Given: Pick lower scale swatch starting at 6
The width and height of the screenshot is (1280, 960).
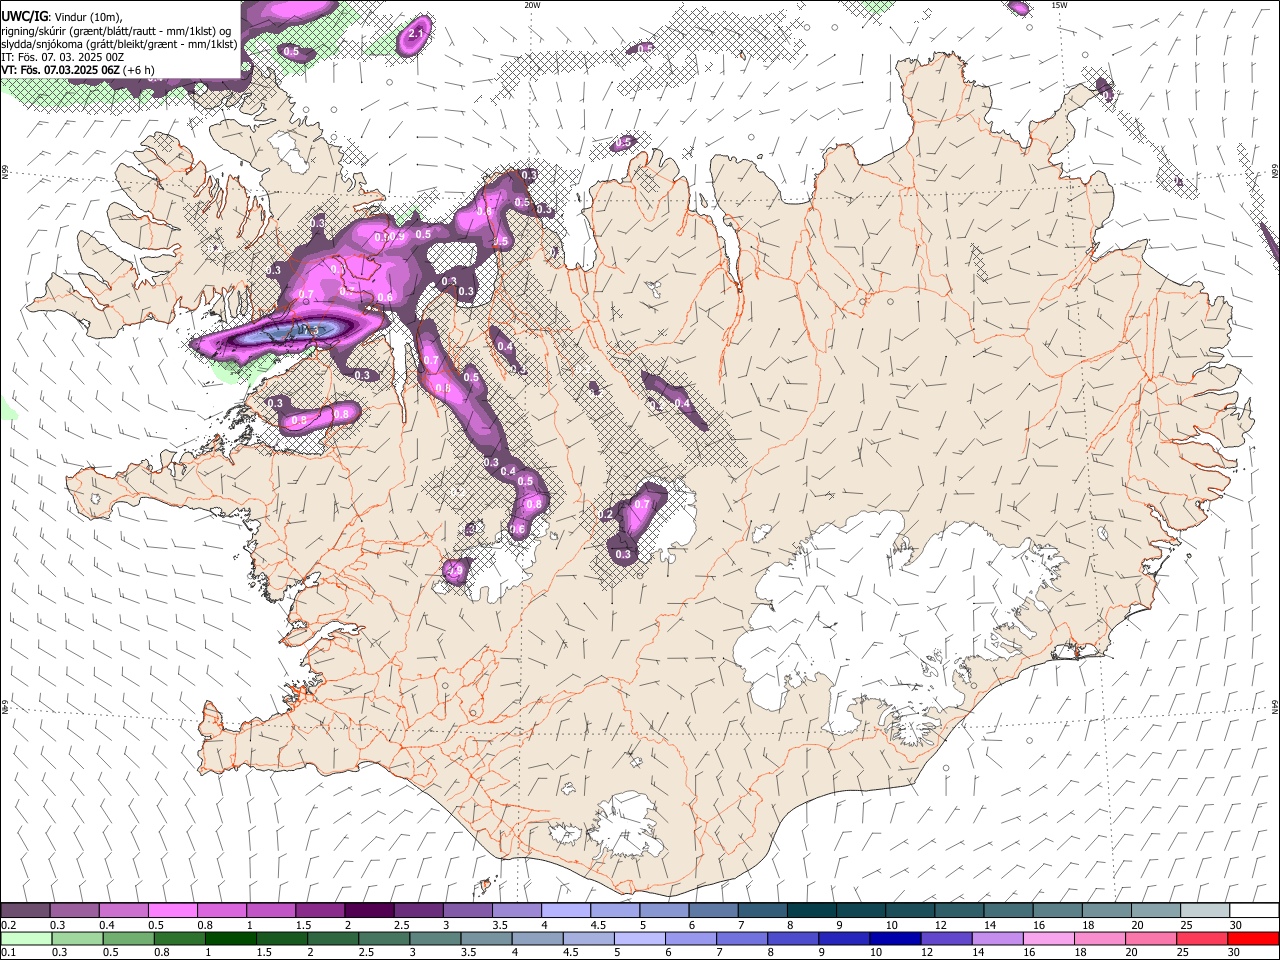Looking at the screenshot, I should (x=691, y=939).
